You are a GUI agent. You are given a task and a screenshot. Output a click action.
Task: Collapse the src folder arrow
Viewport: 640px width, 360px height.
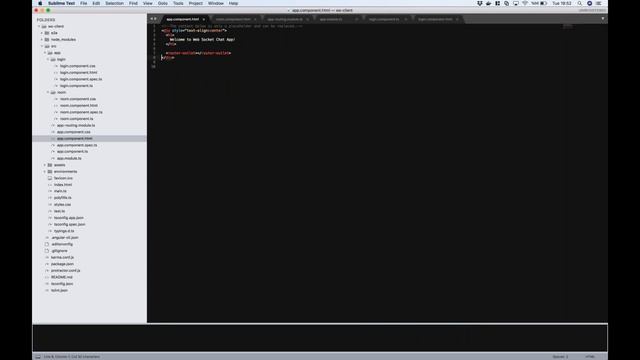42,46
